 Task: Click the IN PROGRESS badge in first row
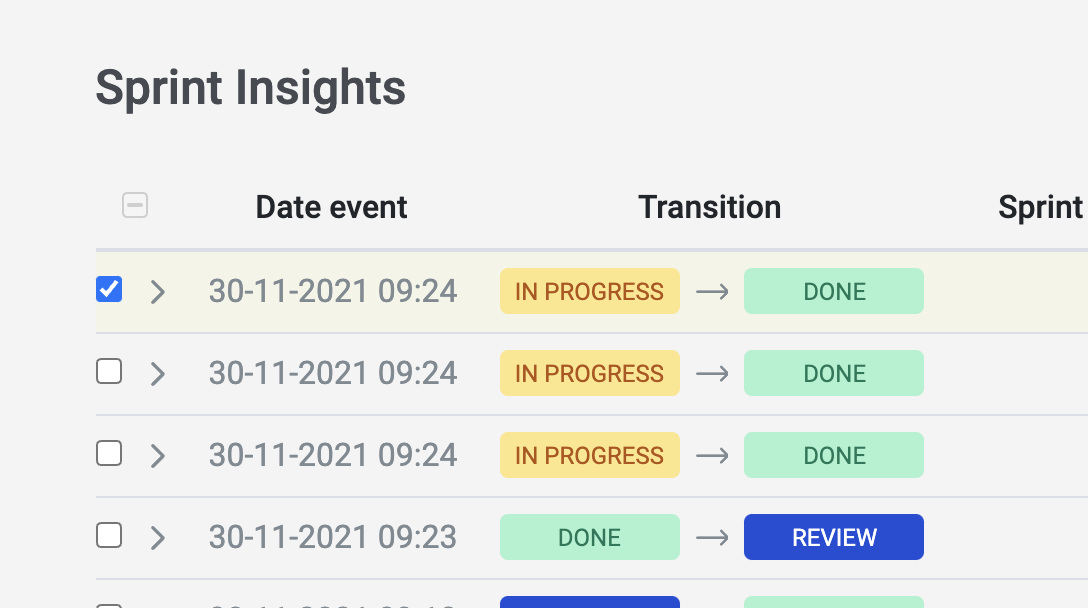point(590,291)
